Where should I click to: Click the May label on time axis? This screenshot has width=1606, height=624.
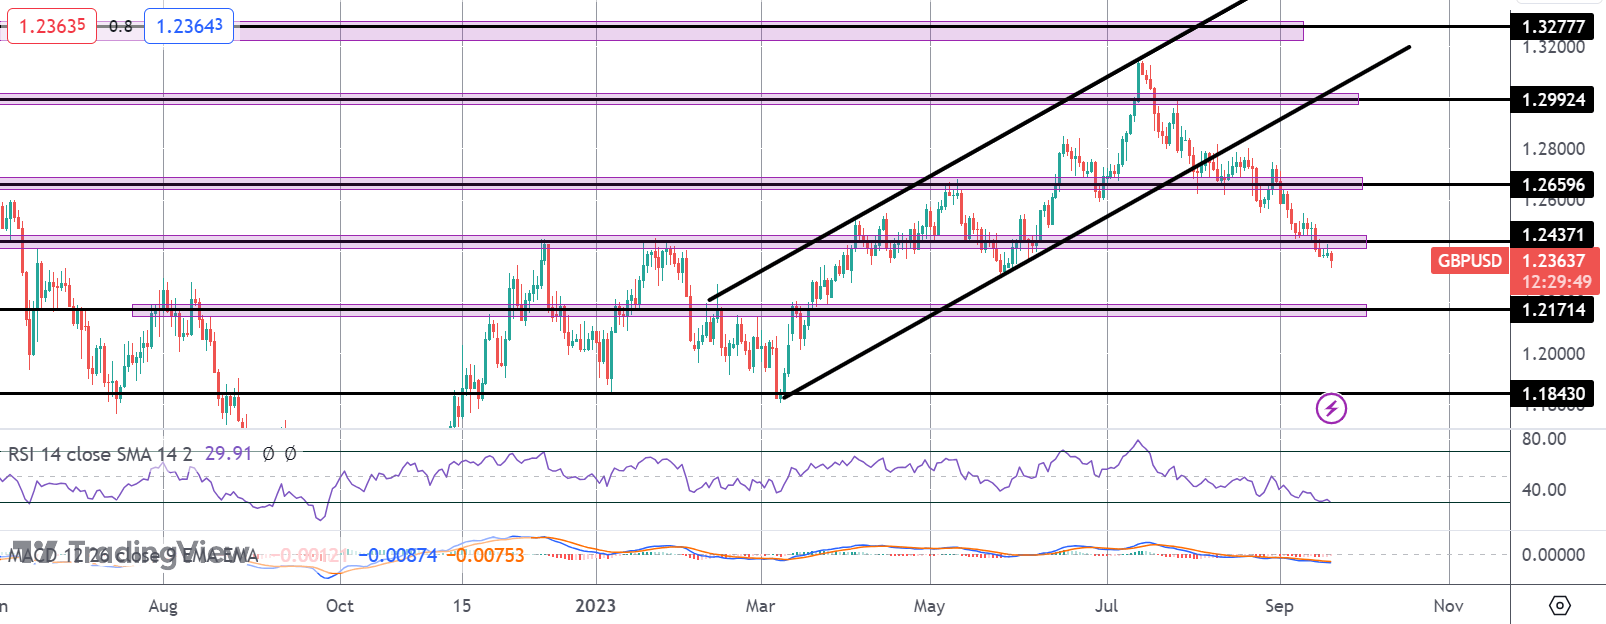click(930, 606)
